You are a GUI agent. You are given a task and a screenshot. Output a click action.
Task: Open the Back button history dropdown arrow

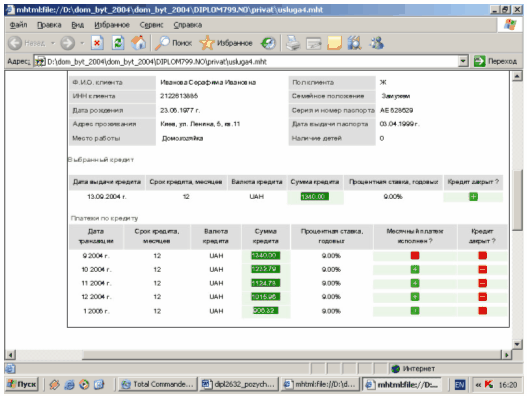click(x=53, y=43)
